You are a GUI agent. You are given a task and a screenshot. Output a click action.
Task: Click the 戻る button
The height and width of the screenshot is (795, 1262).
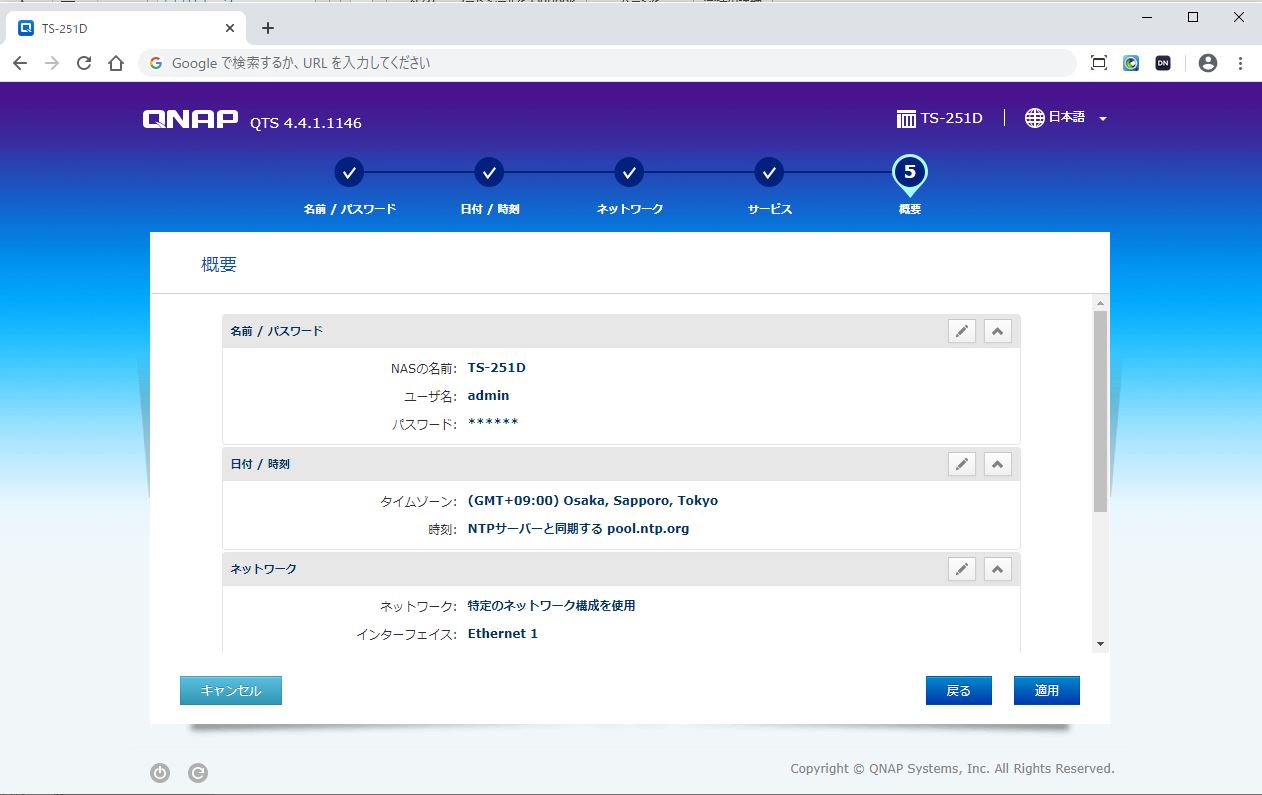958,691
